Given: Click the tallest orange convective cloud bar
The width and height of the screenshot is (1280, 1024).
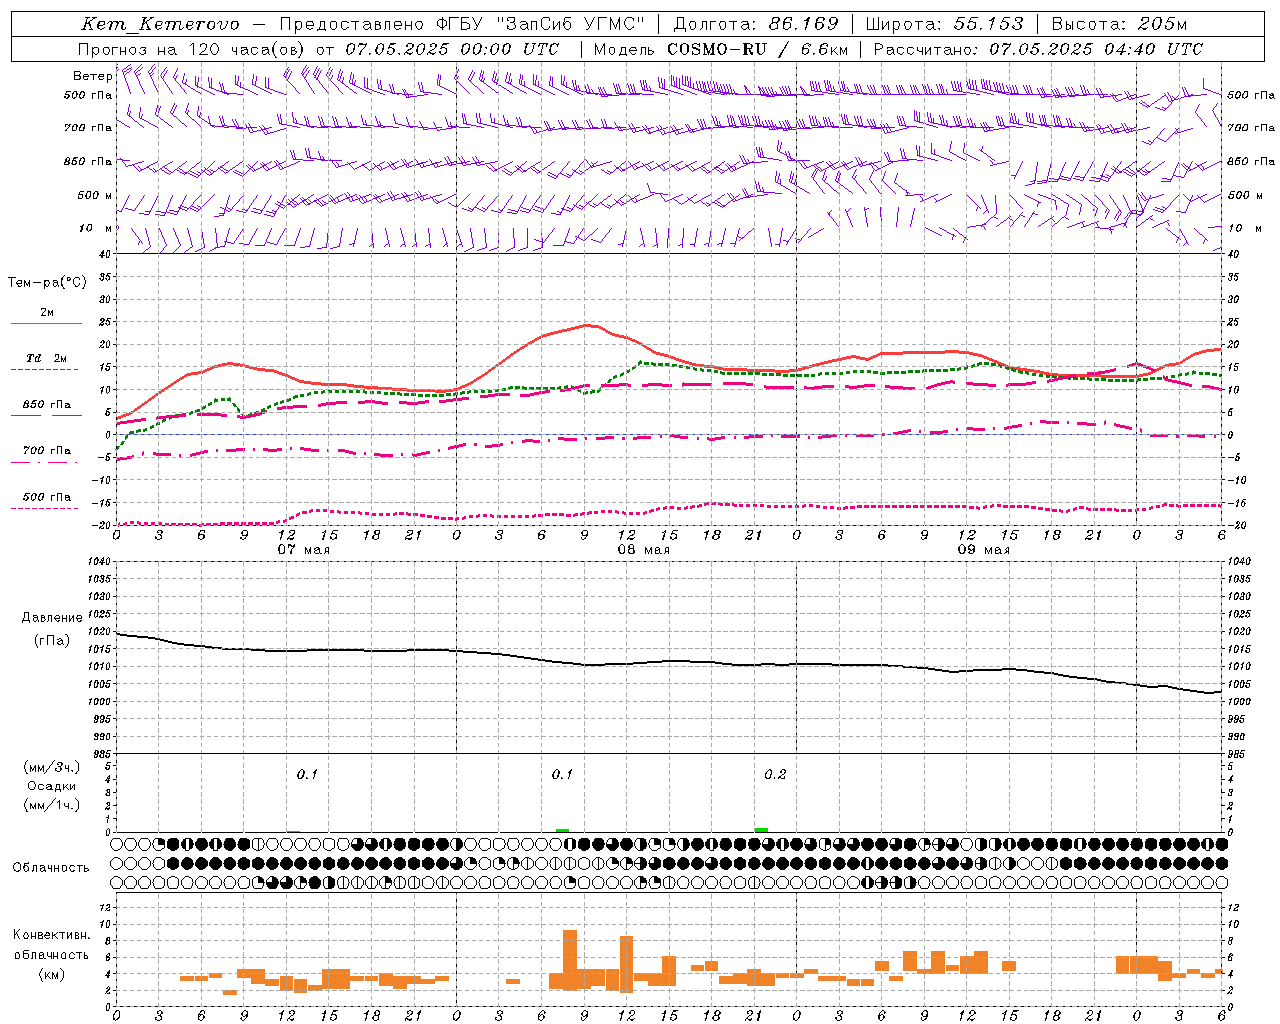Looking at the screenshot, I should pyautogui.click(x=570, y=959).
